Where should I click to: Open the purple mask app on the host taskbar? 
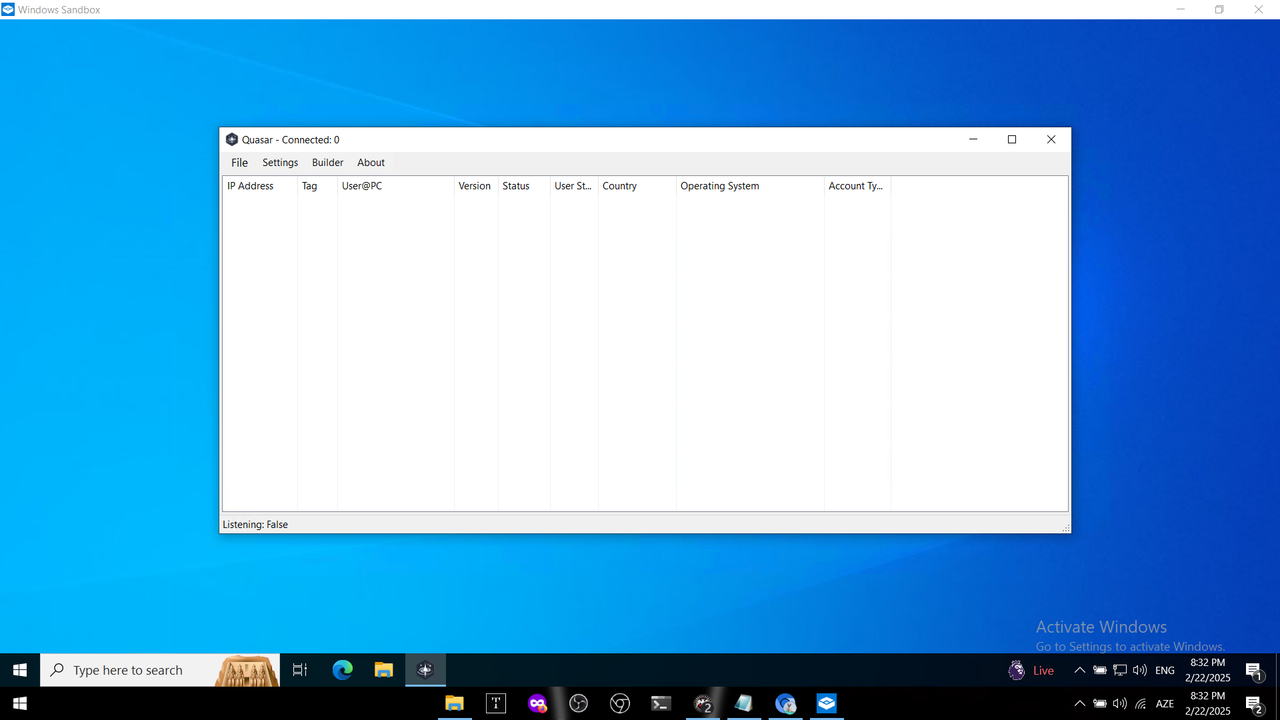538,704
